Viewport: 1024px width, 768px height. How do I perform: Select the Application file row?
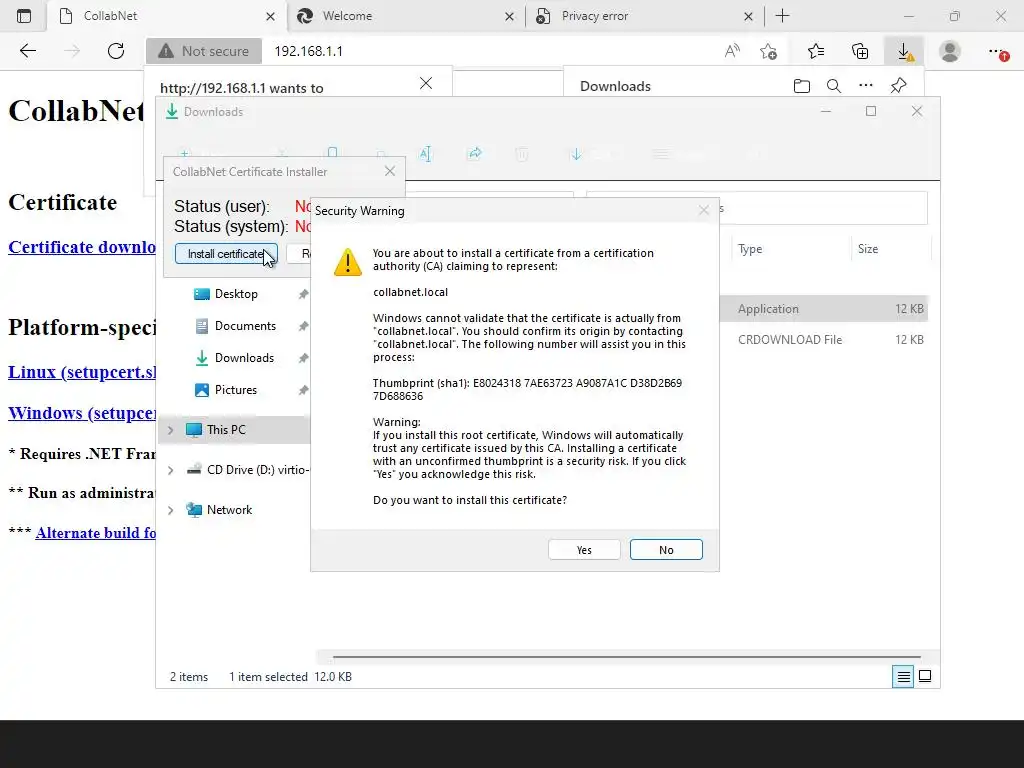coord(824,309)
